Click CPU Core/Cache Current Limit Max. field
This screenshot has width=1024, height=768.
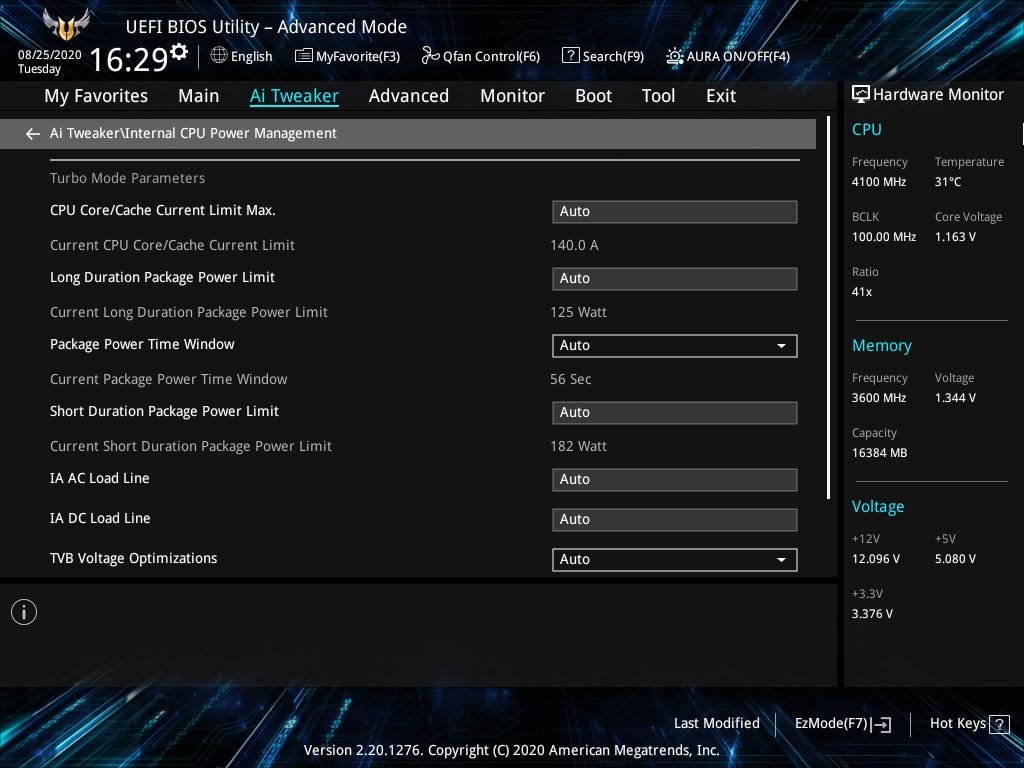tap(675, 212)
